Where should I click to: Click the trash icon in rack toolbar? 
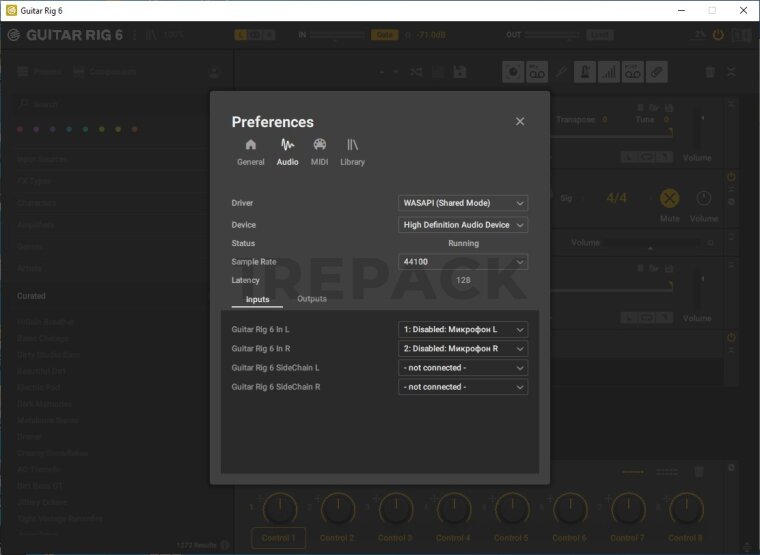tap(710, 72)
